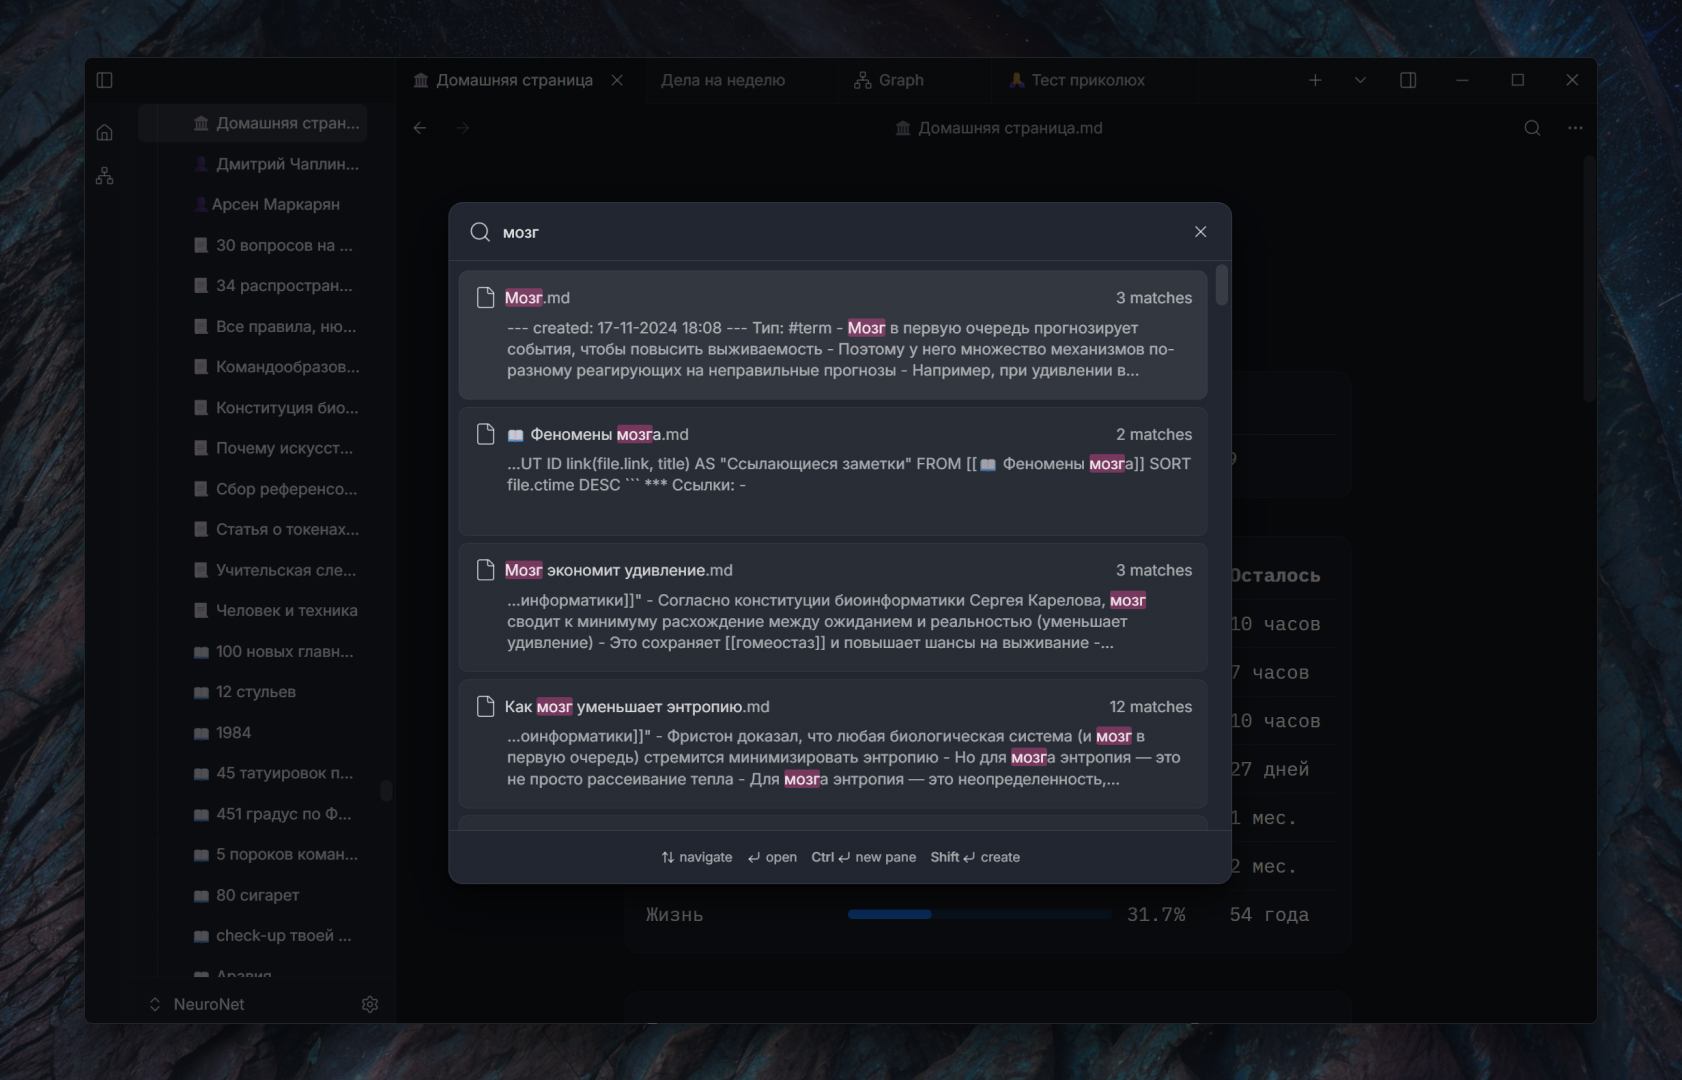Click the Домашняя страница.md title in header

1010,128
